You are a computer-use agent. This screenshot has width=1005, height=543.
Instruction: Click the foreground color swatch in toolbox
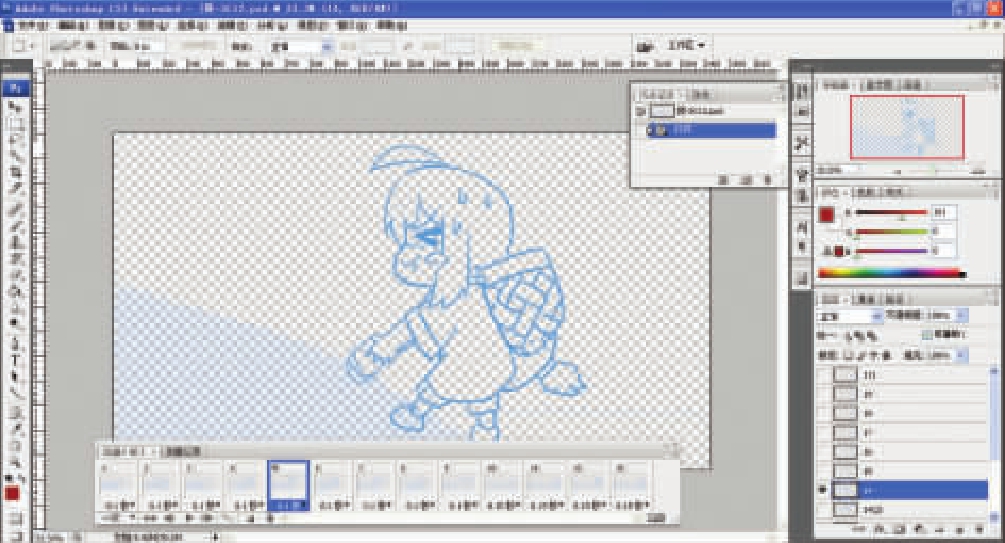12,494
